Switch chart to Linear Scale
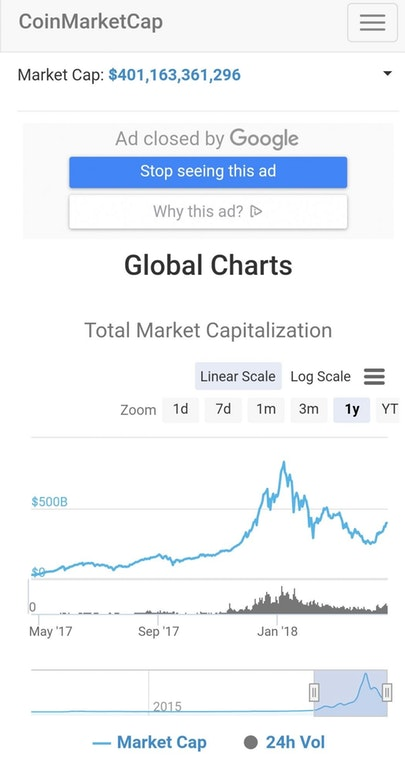The width and height of the screenshot is (405, 767). pos(238,376)
